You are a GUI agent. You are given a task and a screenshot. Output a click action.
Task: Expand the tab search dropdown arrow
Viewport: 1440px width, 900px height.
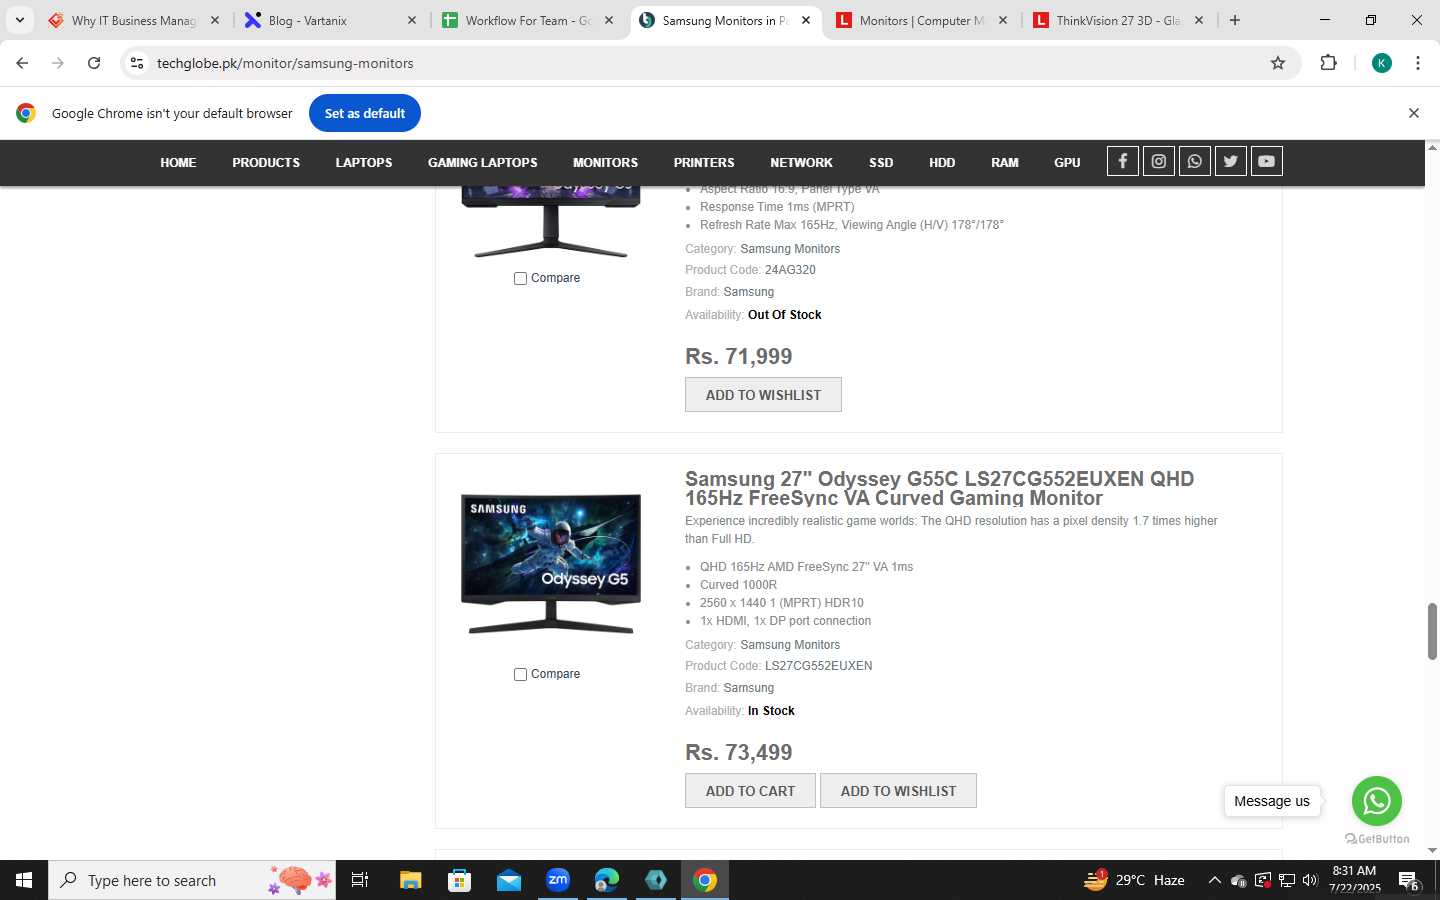pyautogui.click(x=19, y=20)
